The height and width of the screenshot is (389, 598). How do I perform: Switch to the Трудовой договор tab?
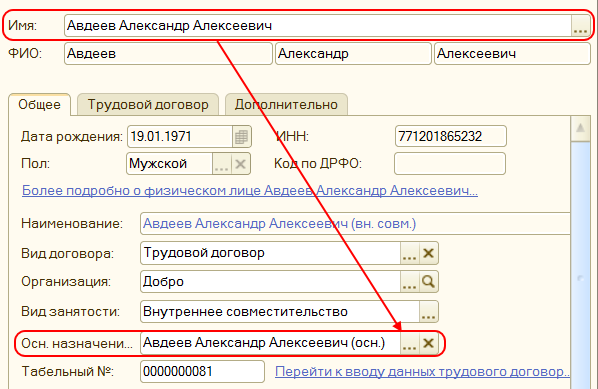[x=148, y=104]
